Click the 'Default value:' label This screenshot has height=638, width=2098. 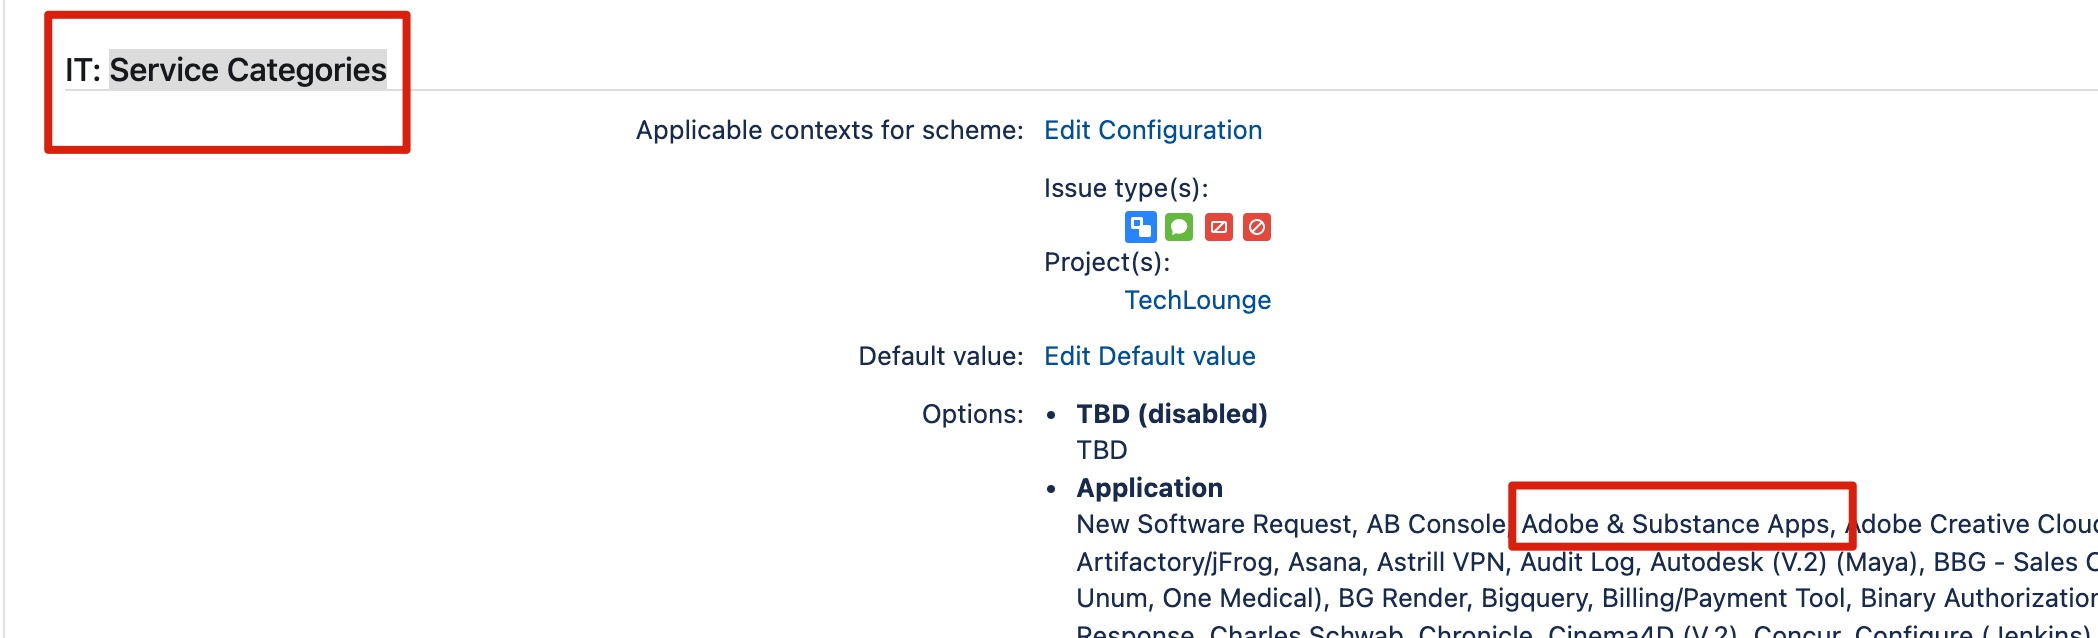click(x=941, y=356)
